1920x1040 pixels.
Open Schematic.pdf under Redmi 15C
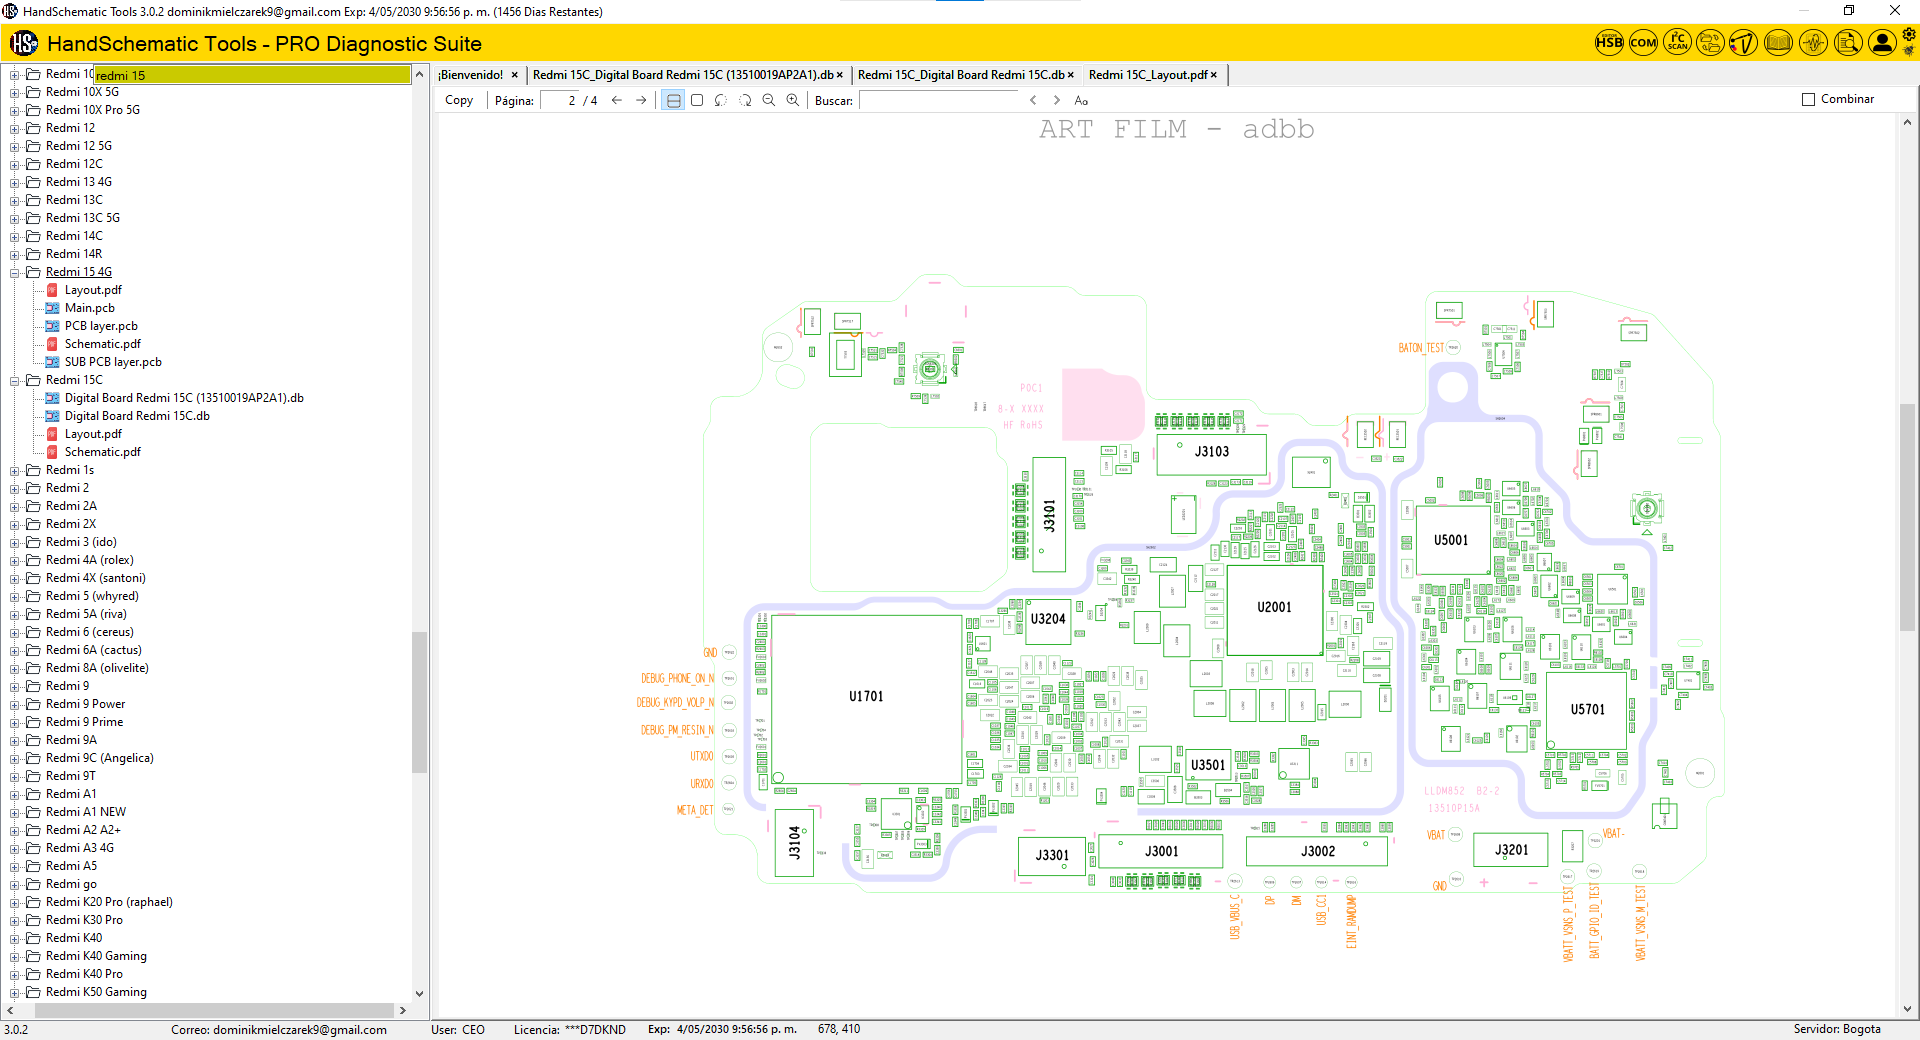(102, 452)
